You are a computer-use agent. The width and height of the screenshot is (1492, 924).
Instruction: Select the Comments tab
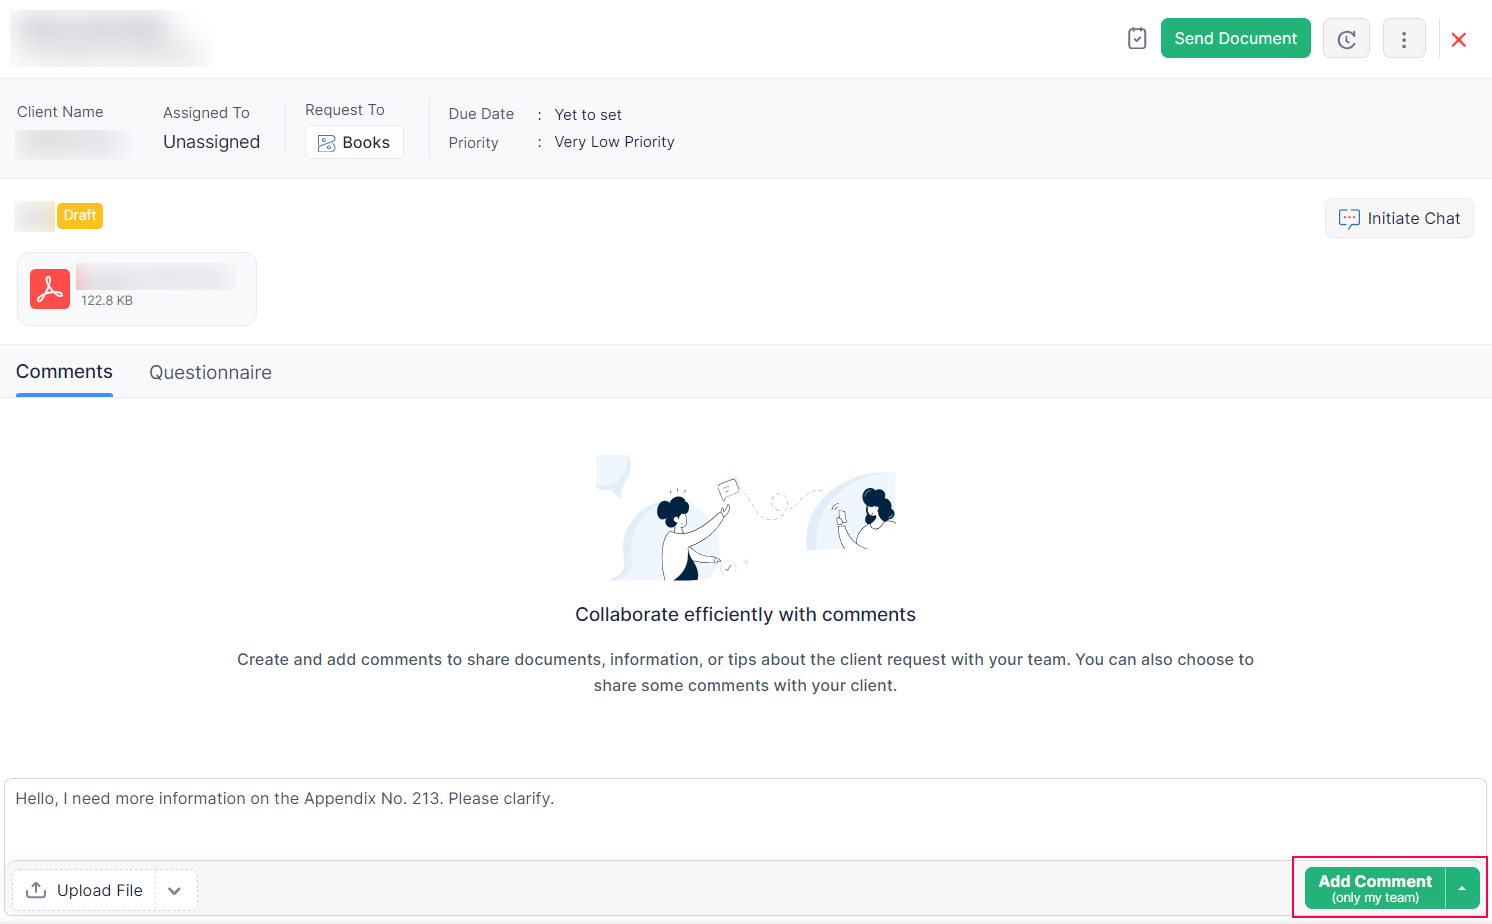point(64,372)
